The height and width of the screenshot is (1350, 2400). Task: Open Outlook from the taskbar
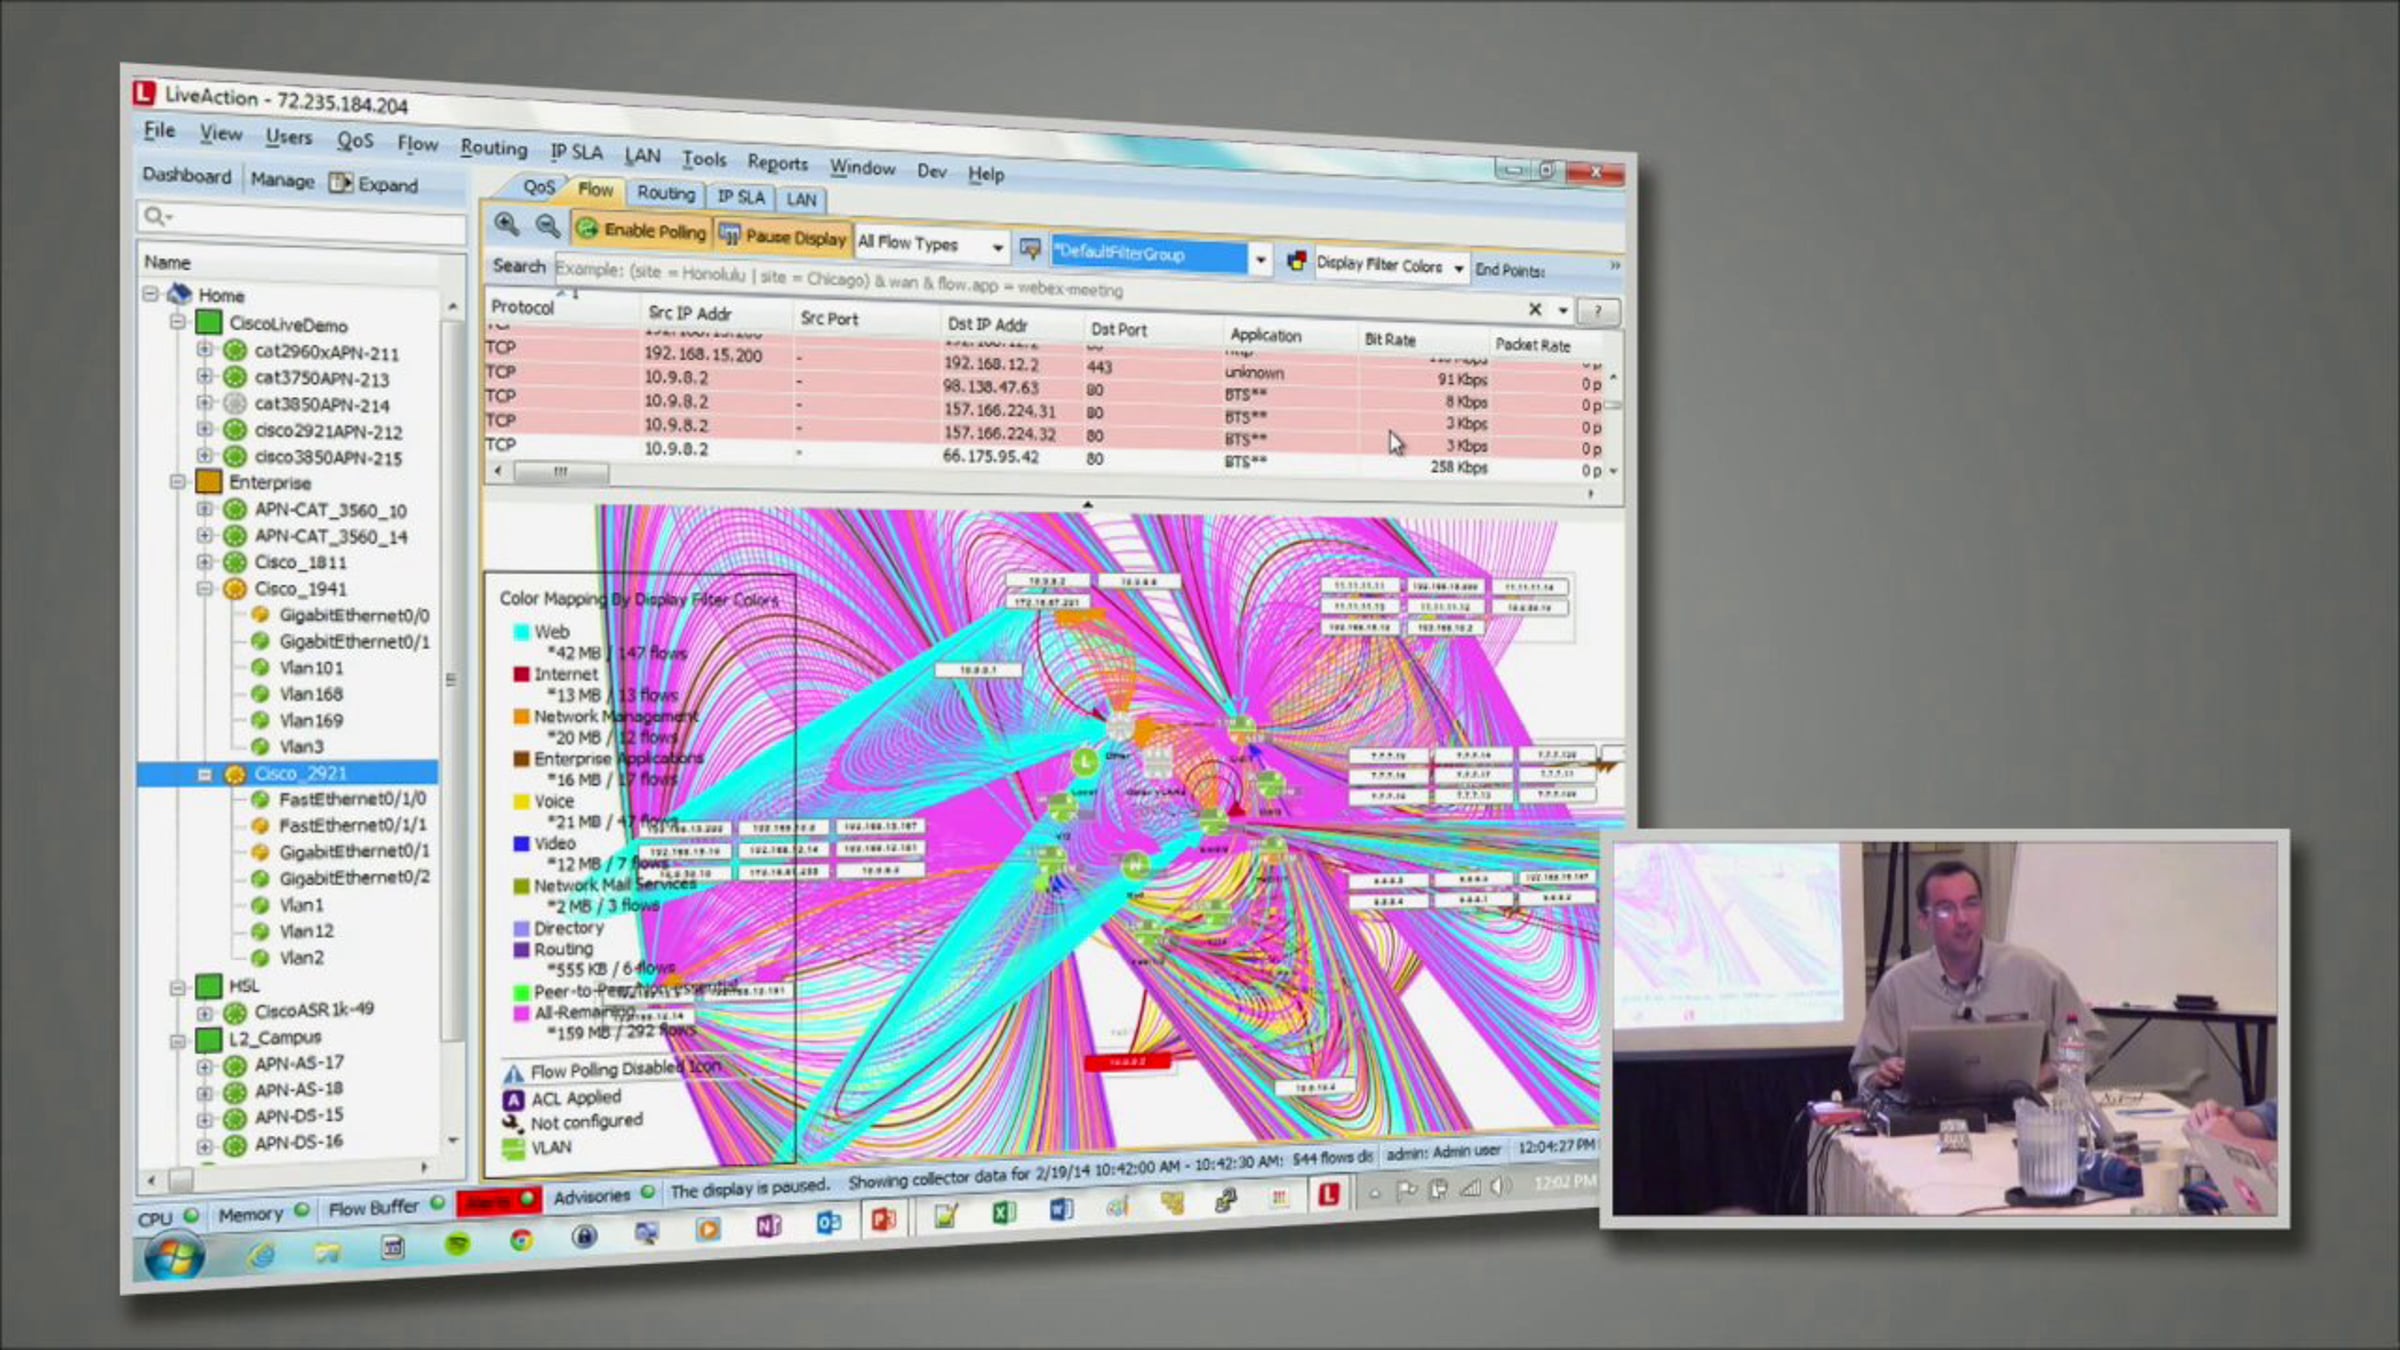pyautogui.click(x=829, y=1223)
